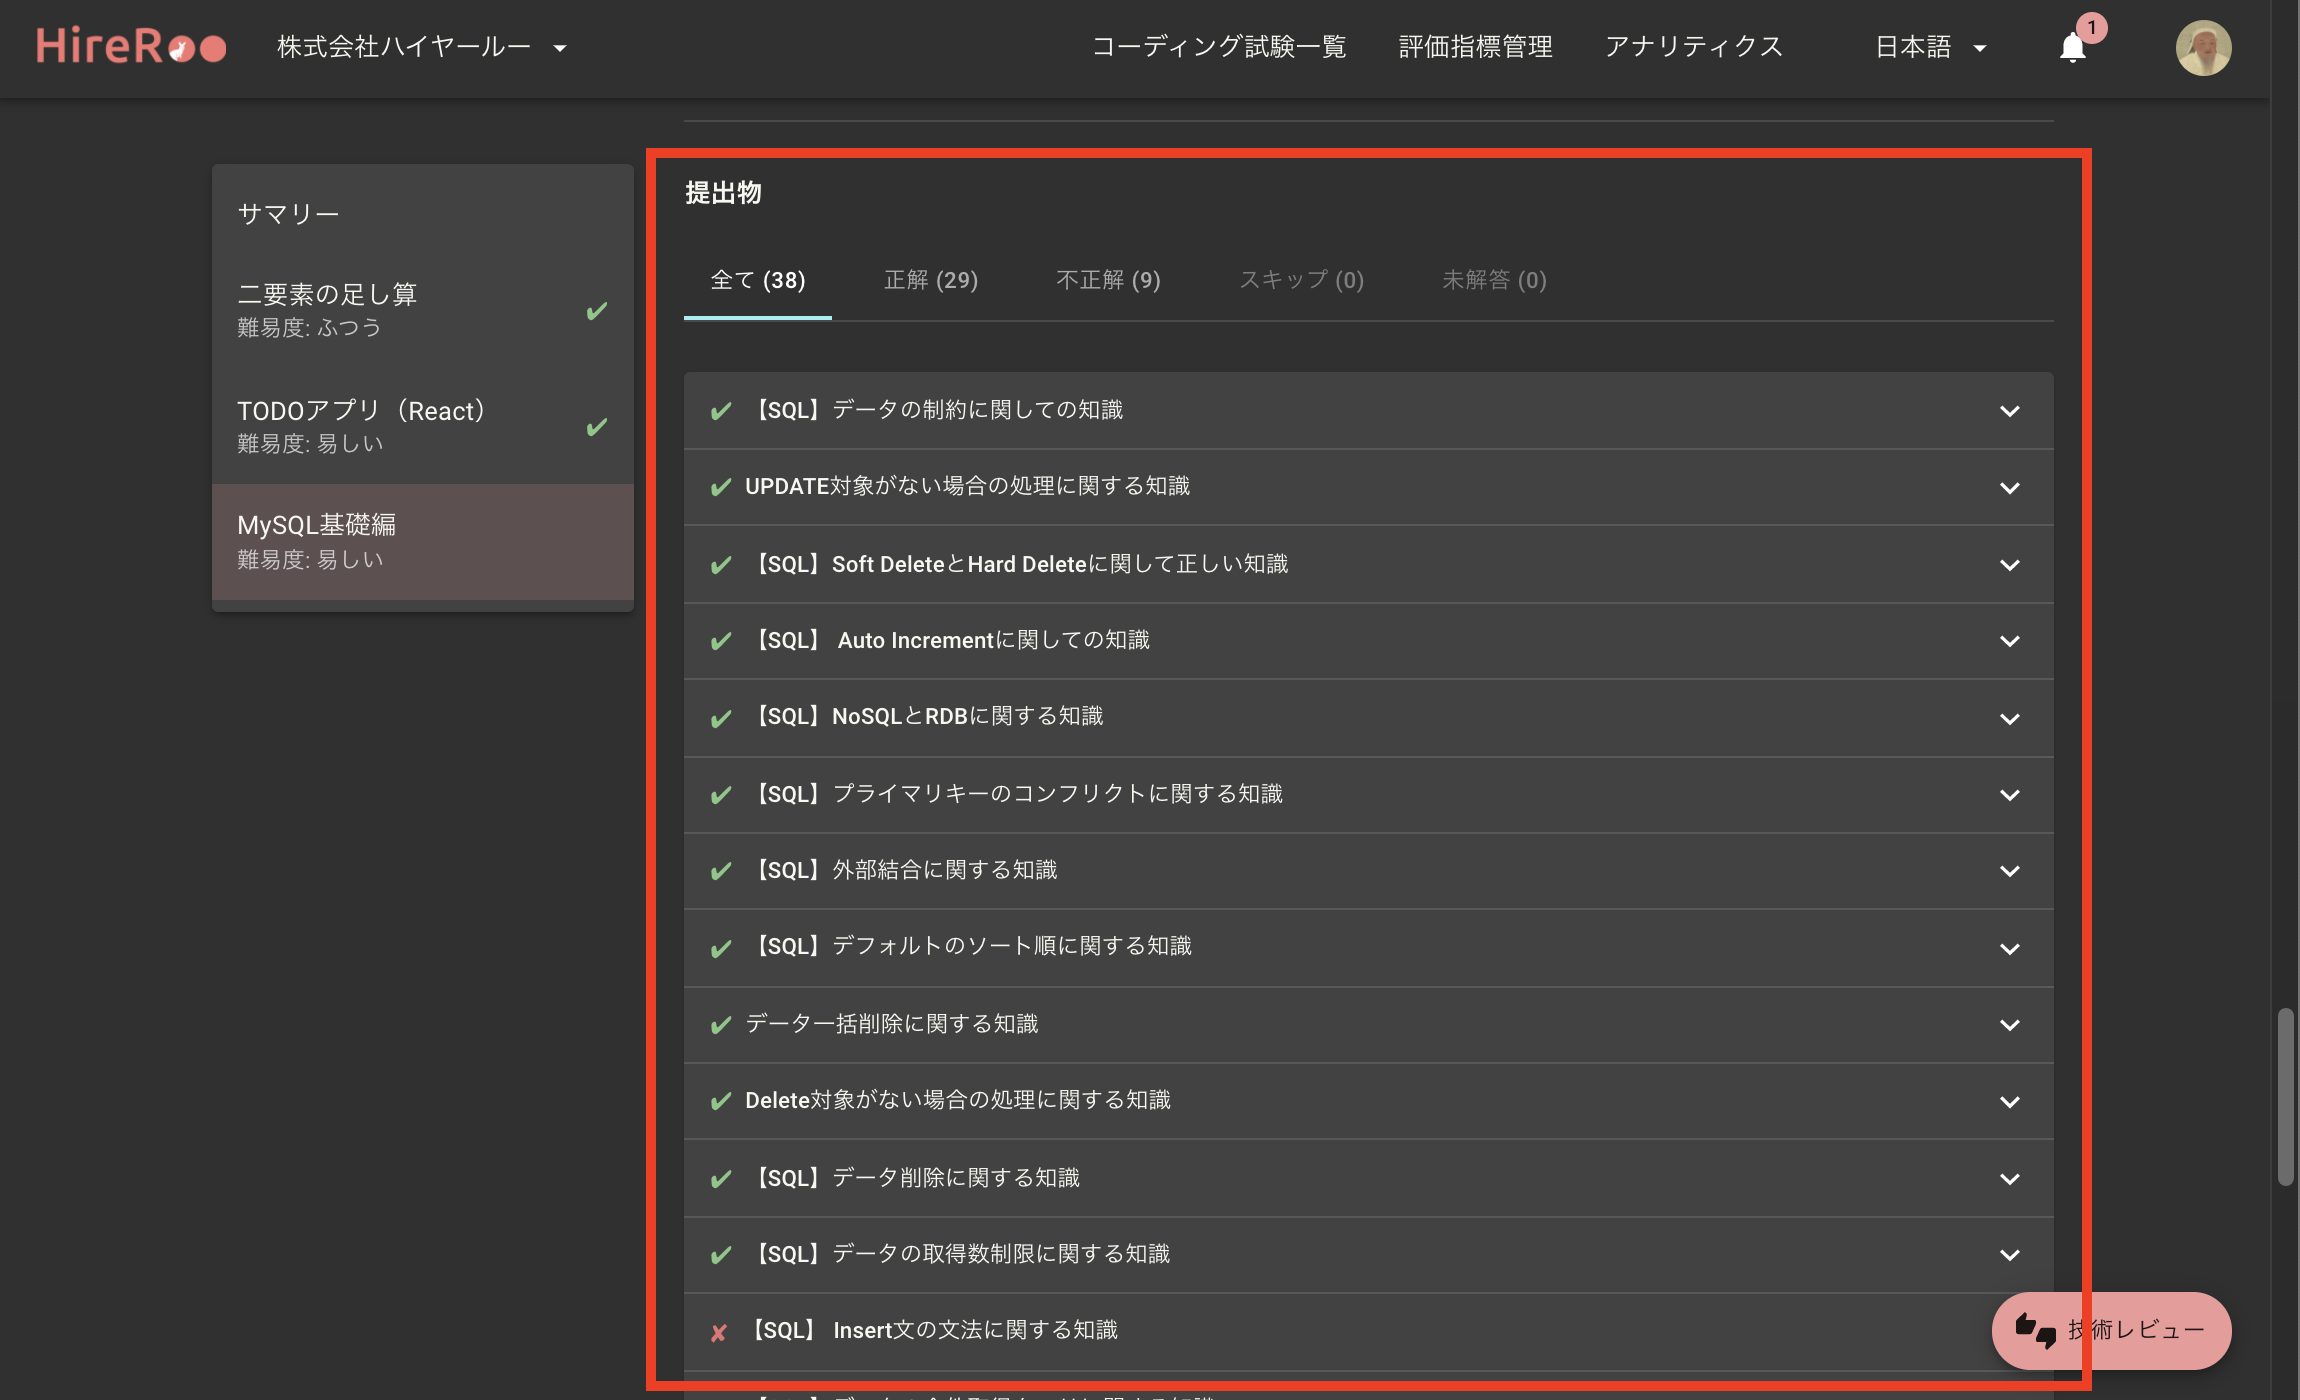Open the 株式会社ハイヤールー company dropdown
Viewport: 2300px width, 1400px height.
[x=422, y=47]
